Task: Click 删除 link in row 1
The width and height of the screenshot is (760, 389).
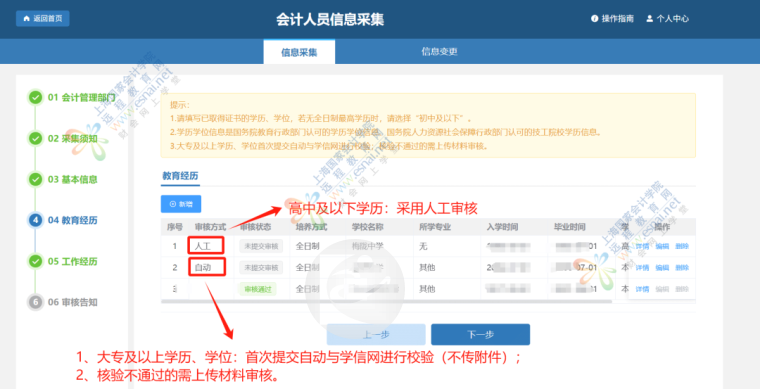Action: pyautogui.click(x=682, y=246)
